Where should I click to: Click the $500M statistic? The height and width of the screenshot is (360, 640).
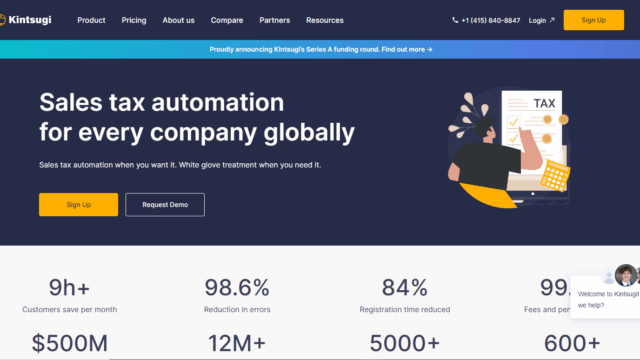coord(69,343)
